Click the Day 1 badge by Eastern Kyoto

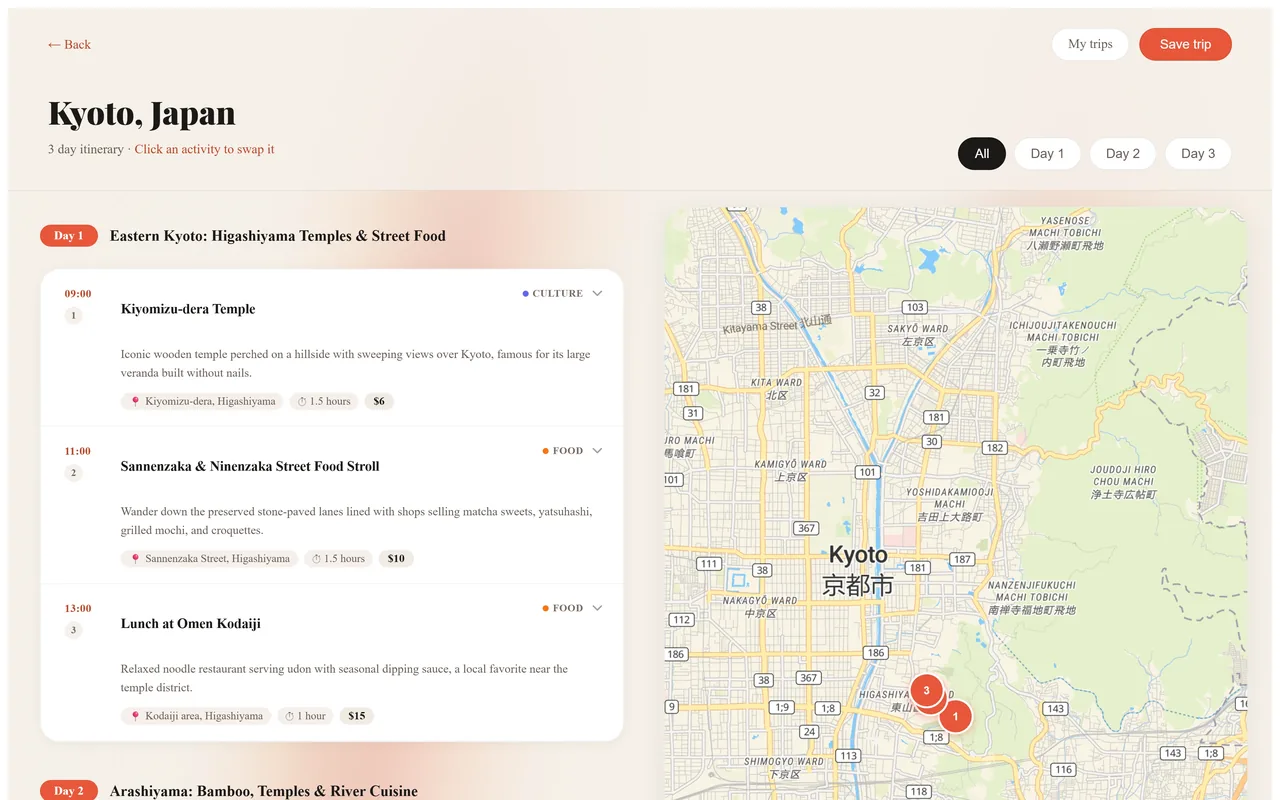(x=69, y=236)
